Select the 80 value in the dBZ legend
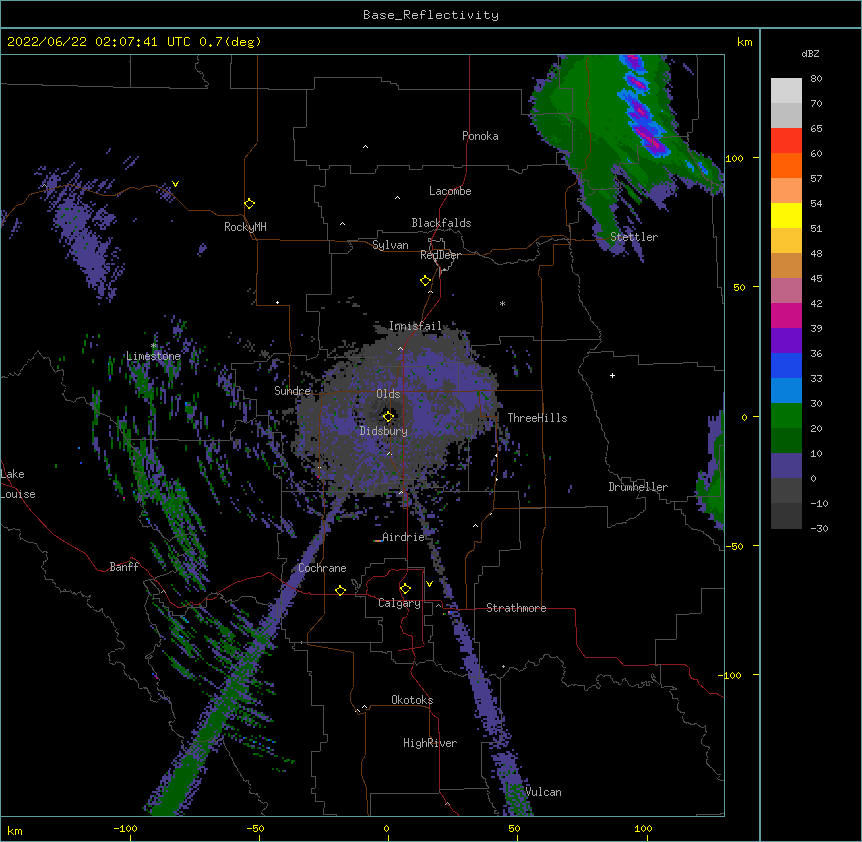Viewport: 862px width, 842px height. 816,79
